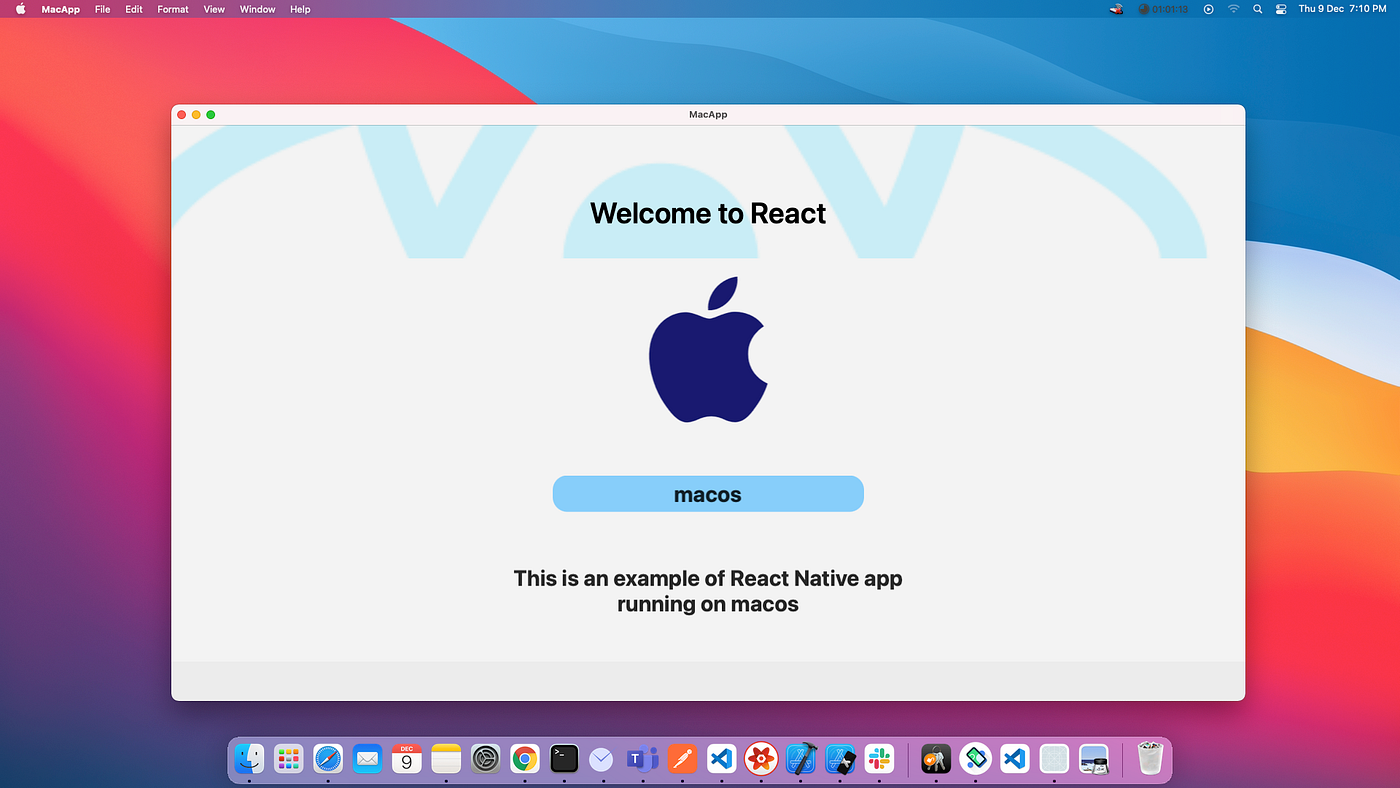Open Spotlight search from the menu bar
This screenshot has width=1400, height=788.
[x=1257, y=9]
